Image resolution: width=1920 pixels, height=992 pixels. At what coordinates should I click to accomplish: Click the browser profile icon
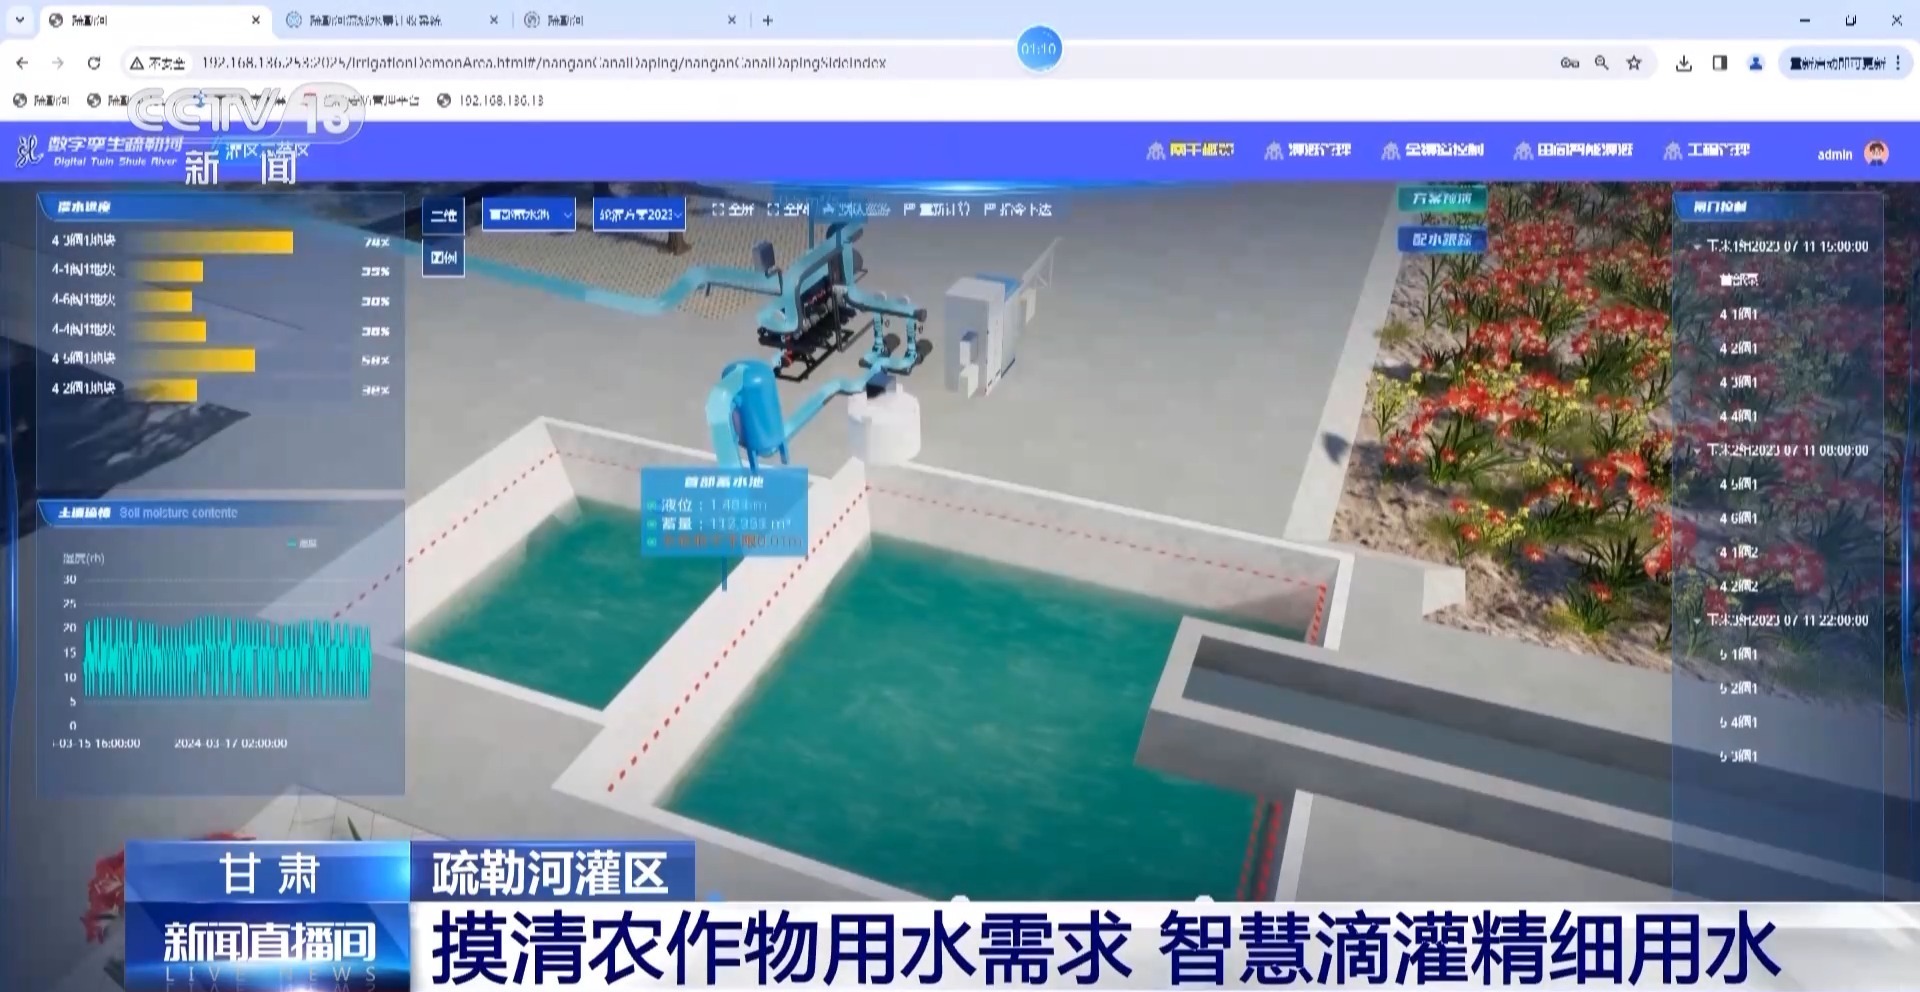1755,63
